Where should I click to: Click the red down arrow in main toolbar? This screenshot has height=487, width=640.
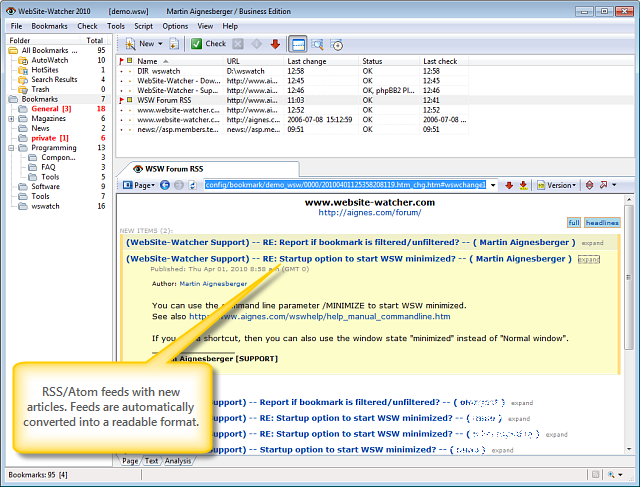pyautogui.click(x=276, y=44)
